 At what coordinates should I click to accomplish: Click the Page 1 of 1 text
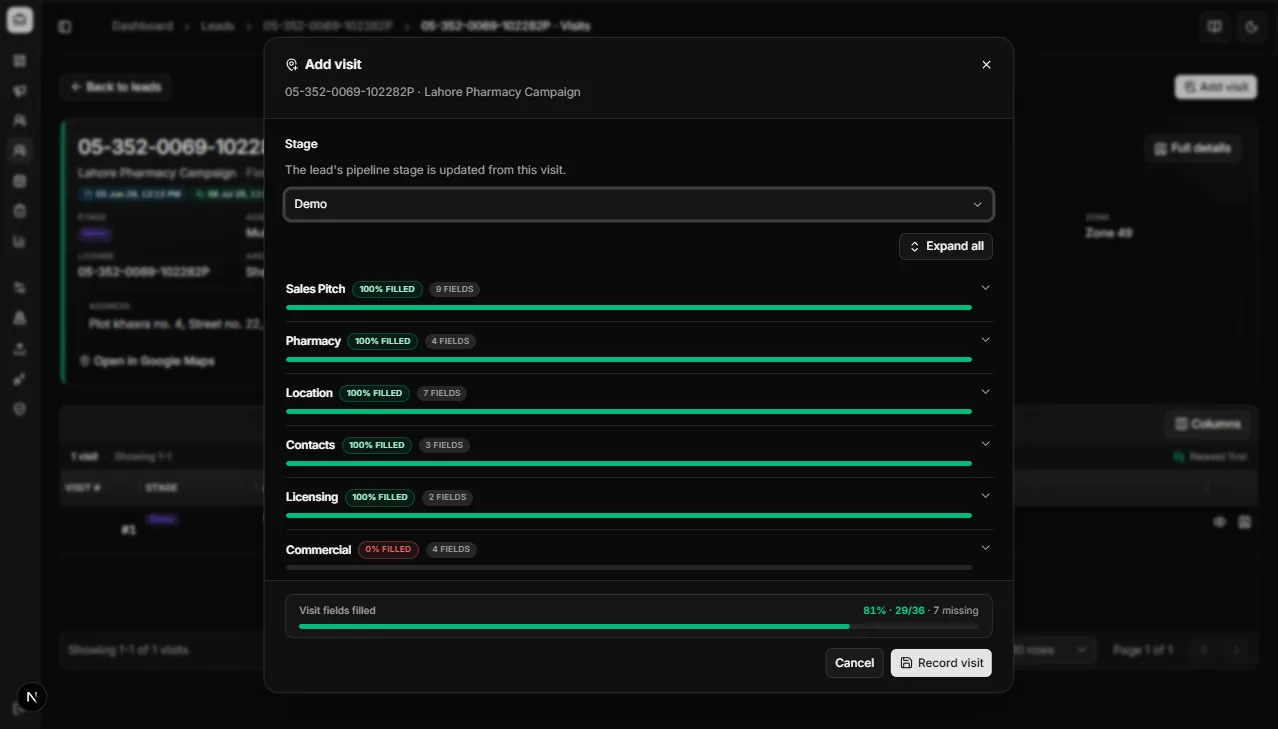pyautogui.click(x=1143, y=650)
